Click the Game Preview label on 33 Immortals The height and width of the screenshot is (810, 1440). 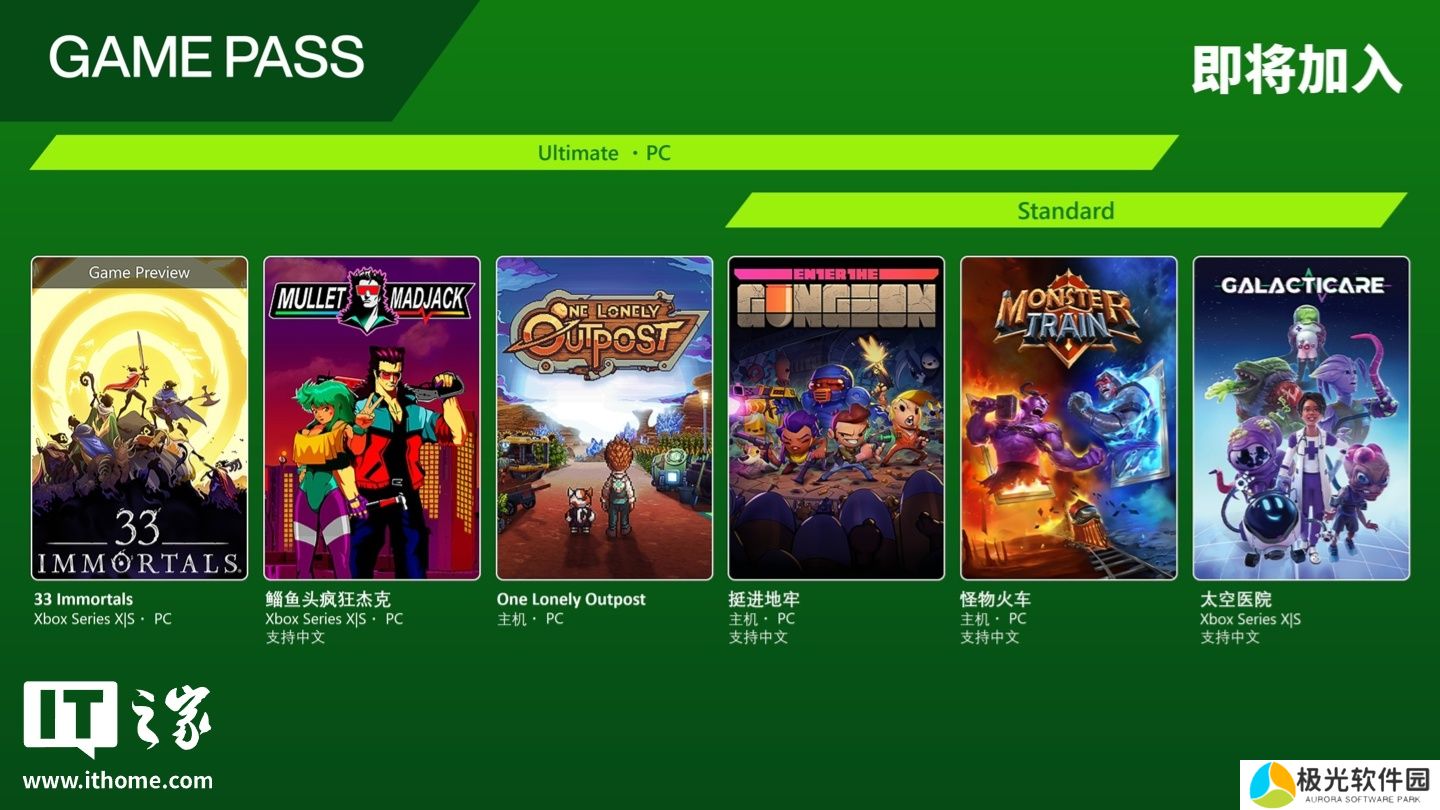pos(139,272)
